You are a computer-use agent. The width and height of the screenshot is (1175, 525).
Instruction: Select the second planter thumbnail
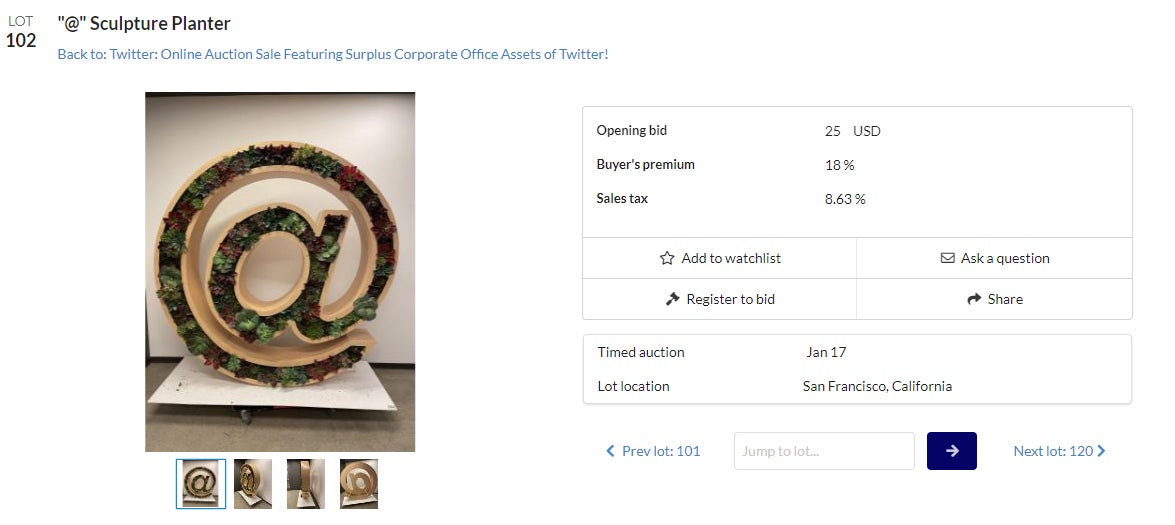(x=253, y=484)
